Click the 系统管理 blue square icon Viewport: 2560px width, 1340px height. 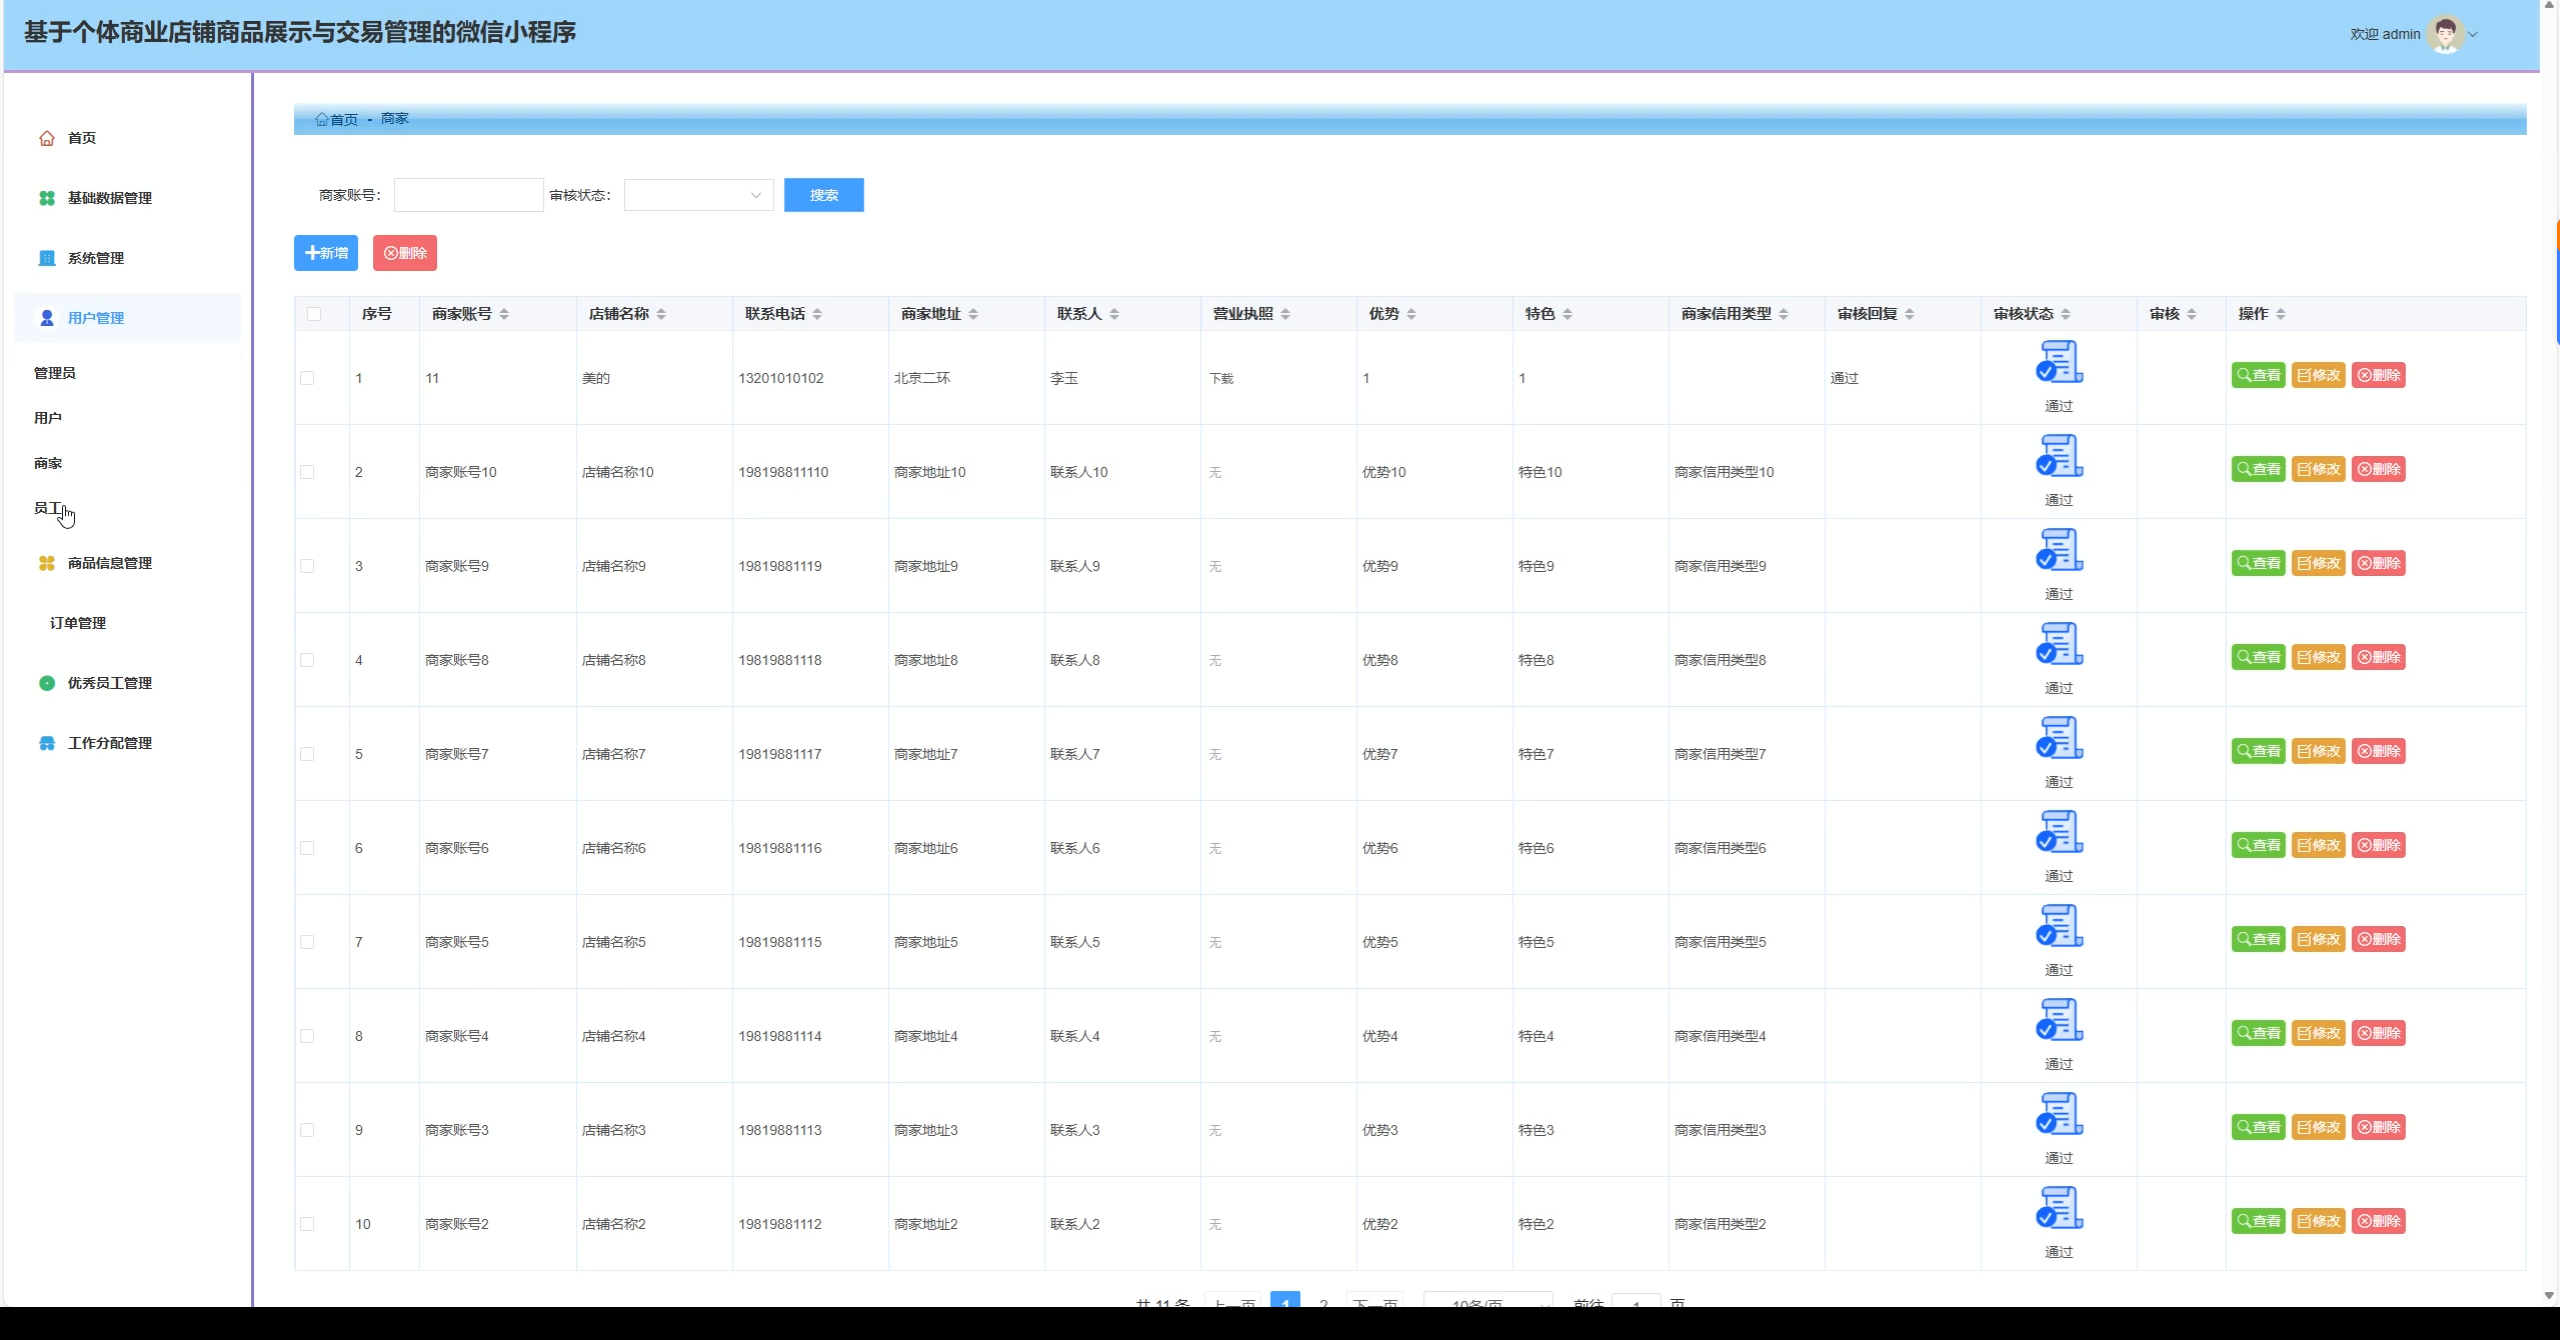(46, 258)
